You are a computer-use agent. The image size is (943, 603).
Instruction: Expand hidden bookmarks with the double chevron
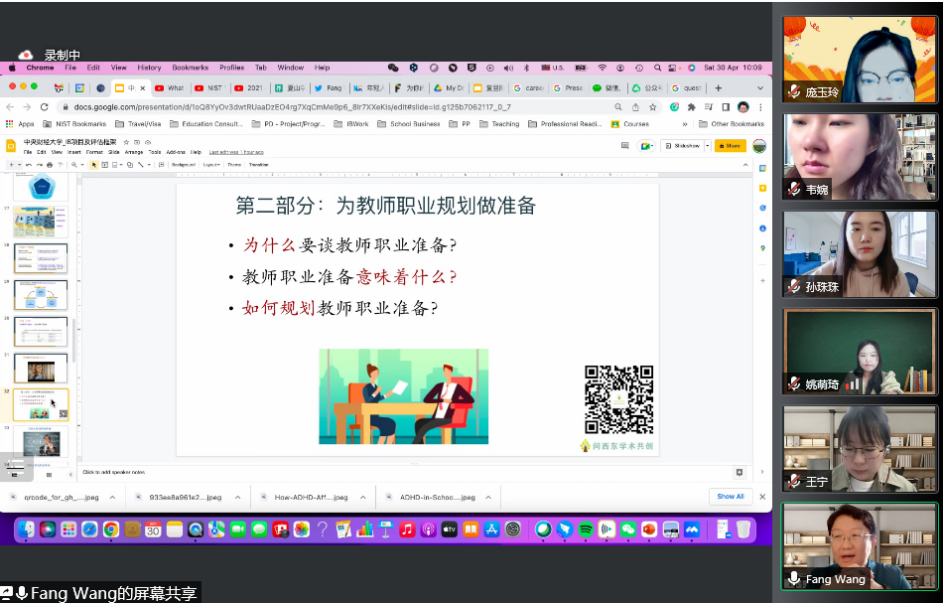tap(685, 124)
